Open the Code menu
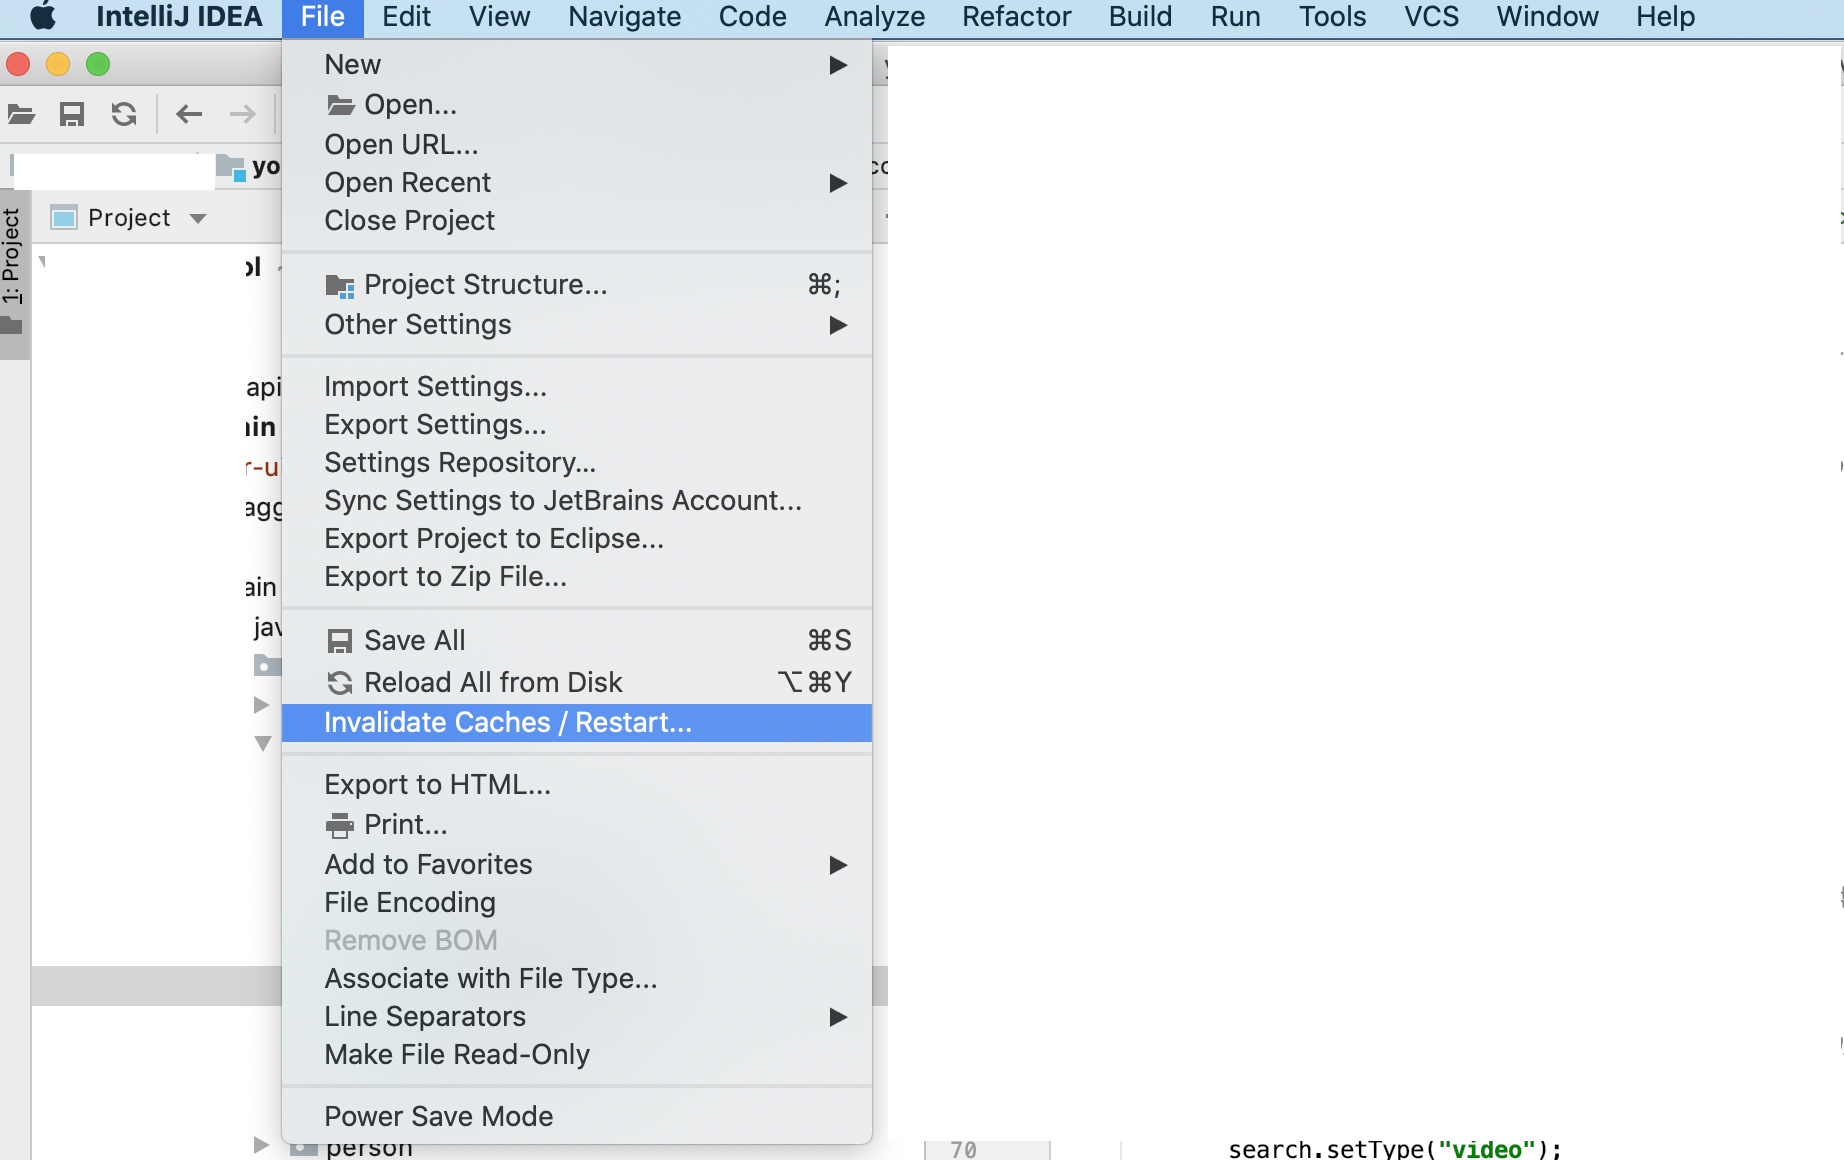Image resolution: width=1844 pixels, height=1160 pixels. click(752, 17)
